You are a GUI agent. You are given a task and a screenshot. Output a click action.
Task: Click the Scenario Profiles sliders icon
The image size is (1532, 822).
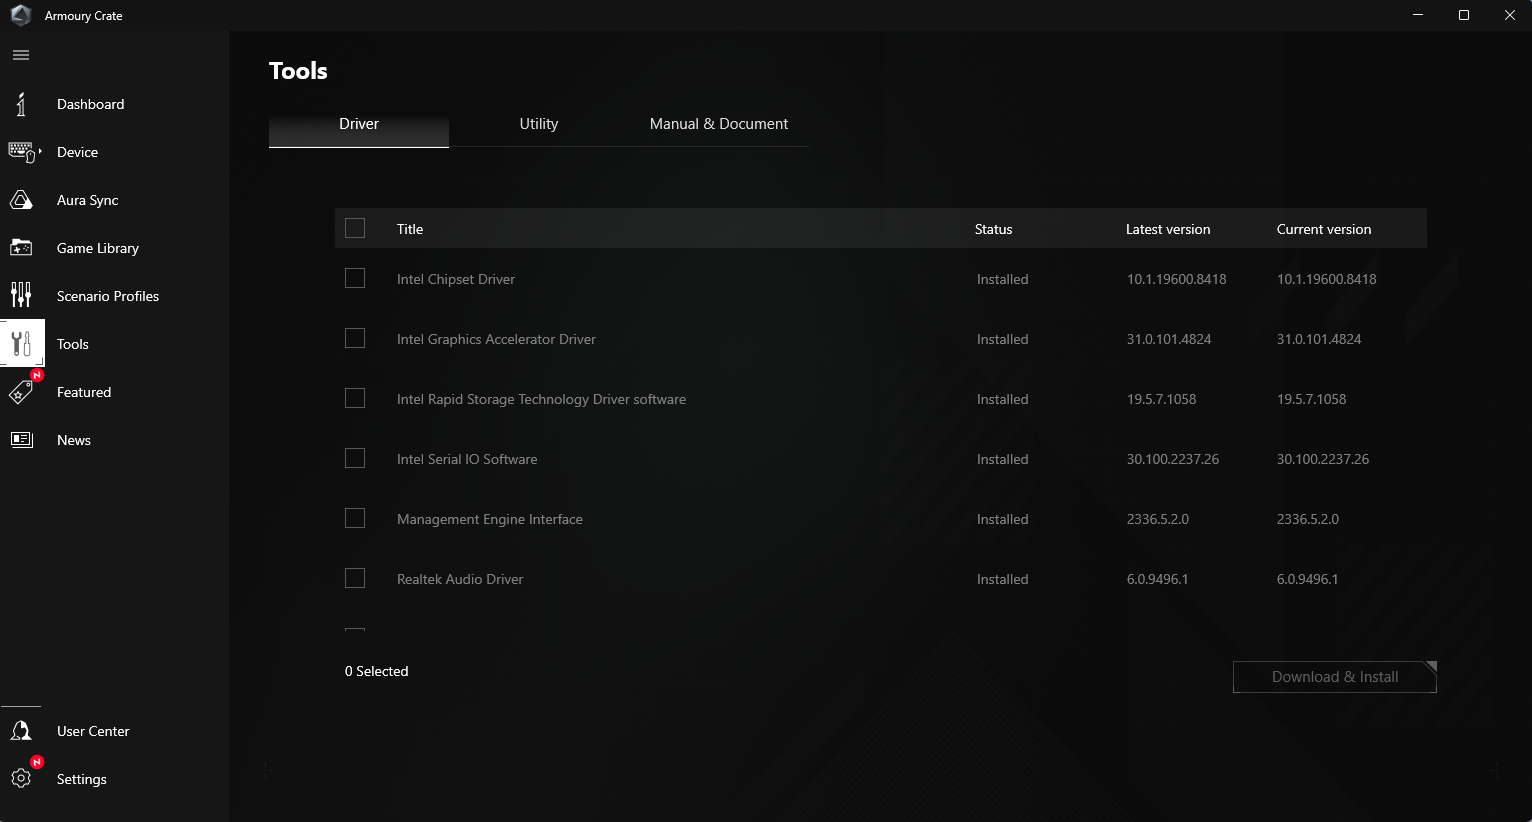coord(21,295)
